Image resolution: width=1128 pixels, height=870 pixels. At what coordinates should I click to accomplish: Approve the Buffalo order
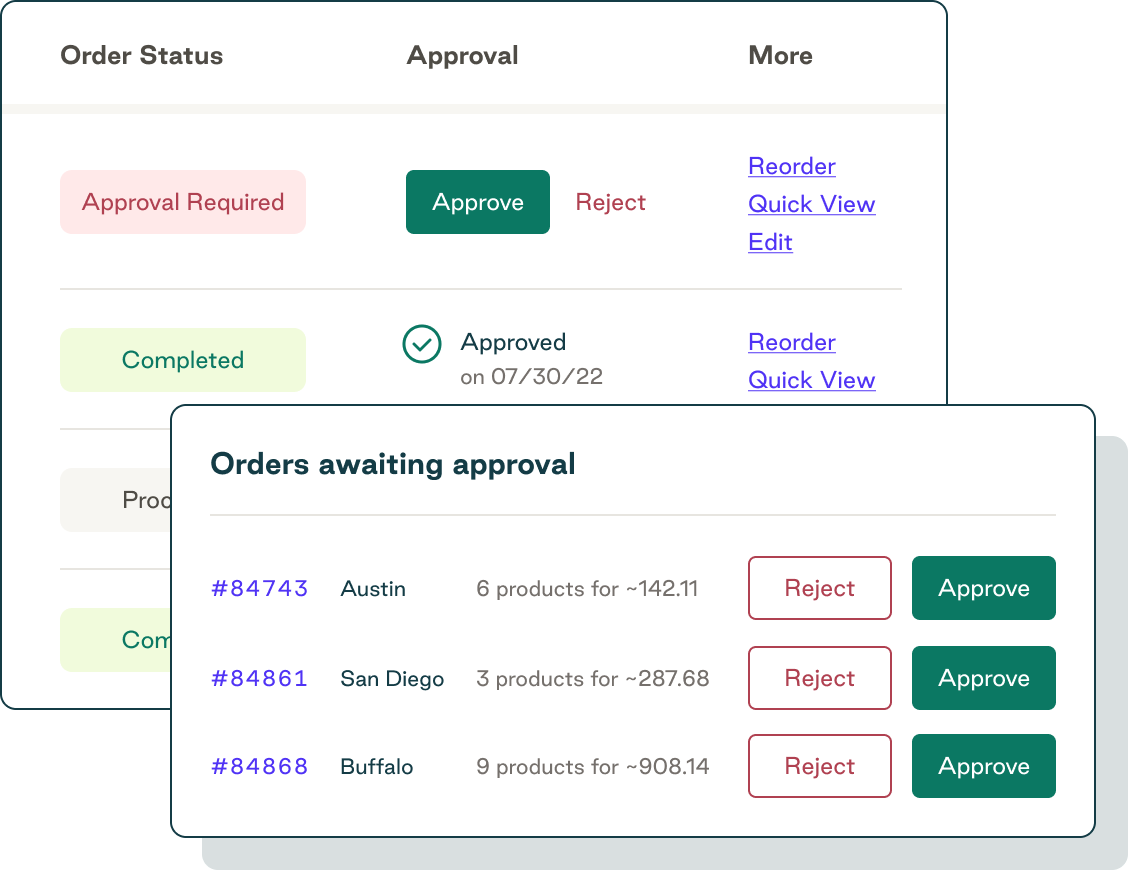[x=983, y=766]
